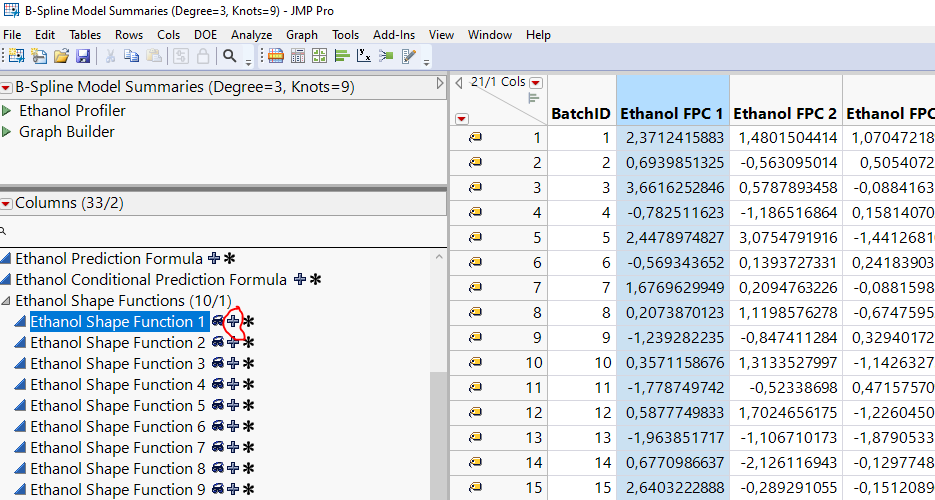Screen dimensions: 935x500
Task: Click the yellow tag marker in row 1
Action: click(x=475, y=138)
